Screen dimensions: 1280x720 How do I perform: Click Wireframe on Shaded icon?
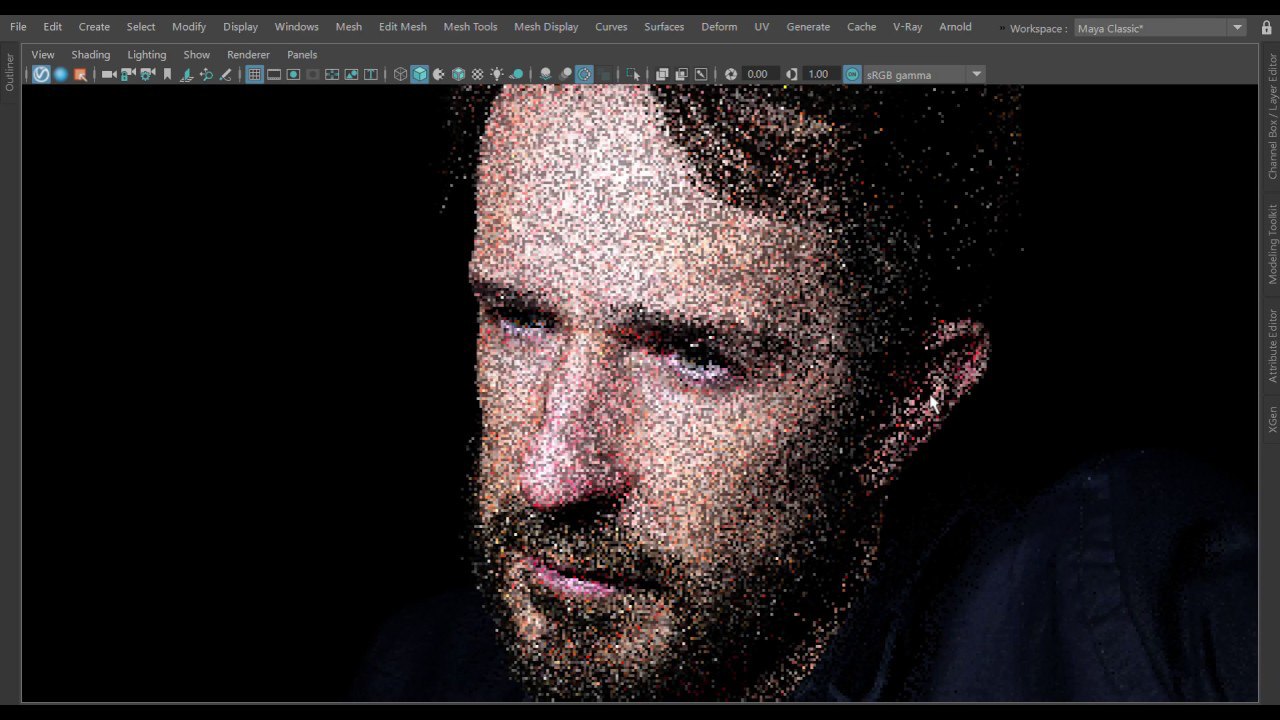[458, 74]
